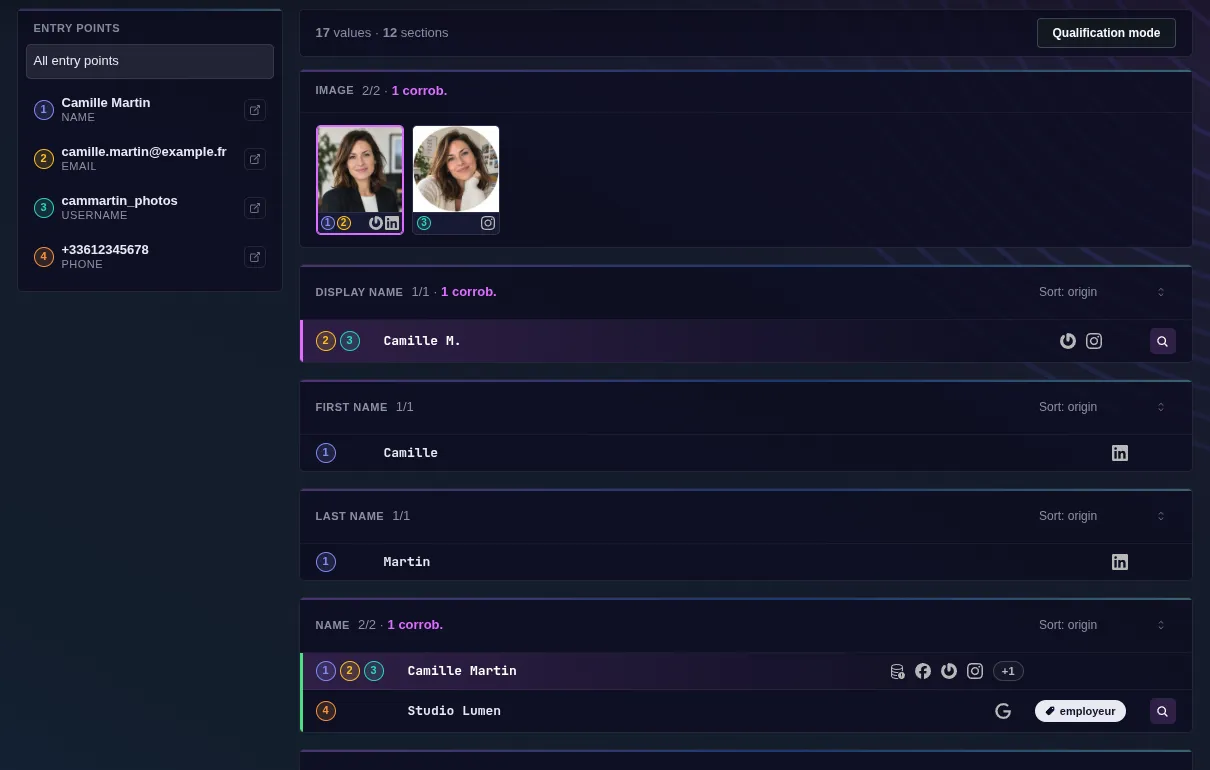
Task: Click Instagram source icon in Camille Martin row
Action: pos(975,671)
